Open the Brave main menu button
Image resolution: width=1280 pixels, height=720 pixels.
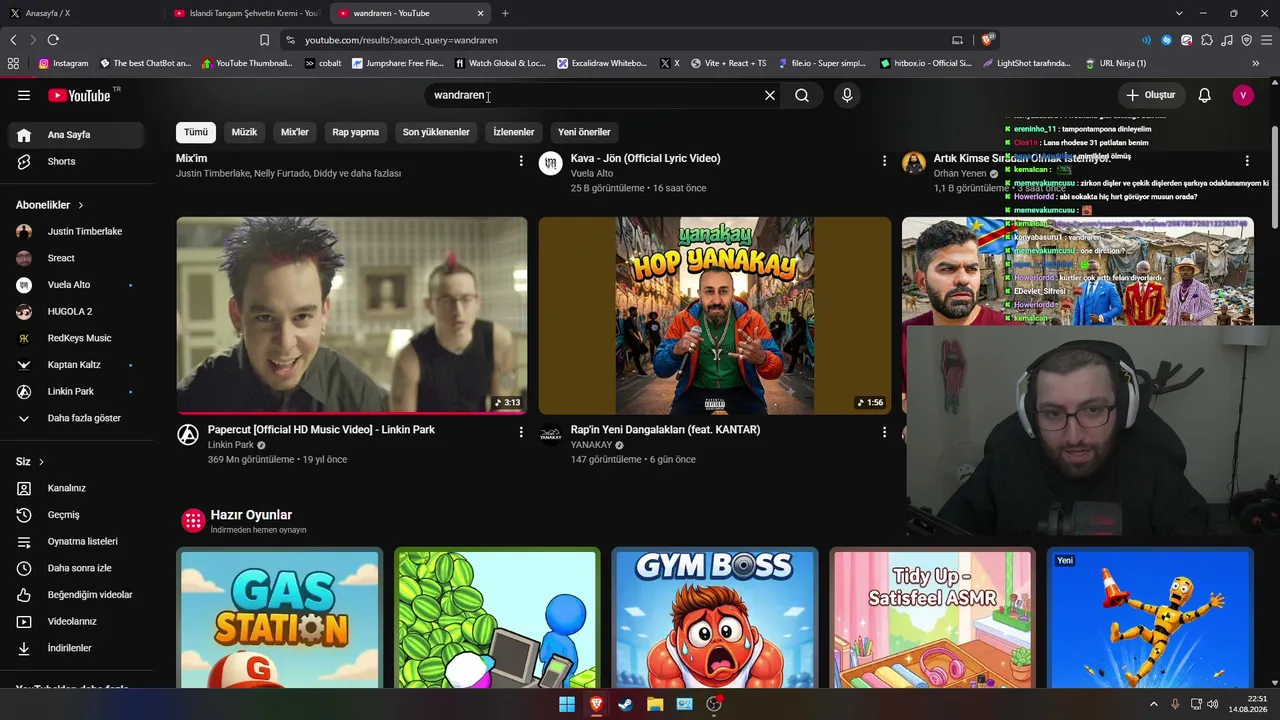coord(1266,40)
